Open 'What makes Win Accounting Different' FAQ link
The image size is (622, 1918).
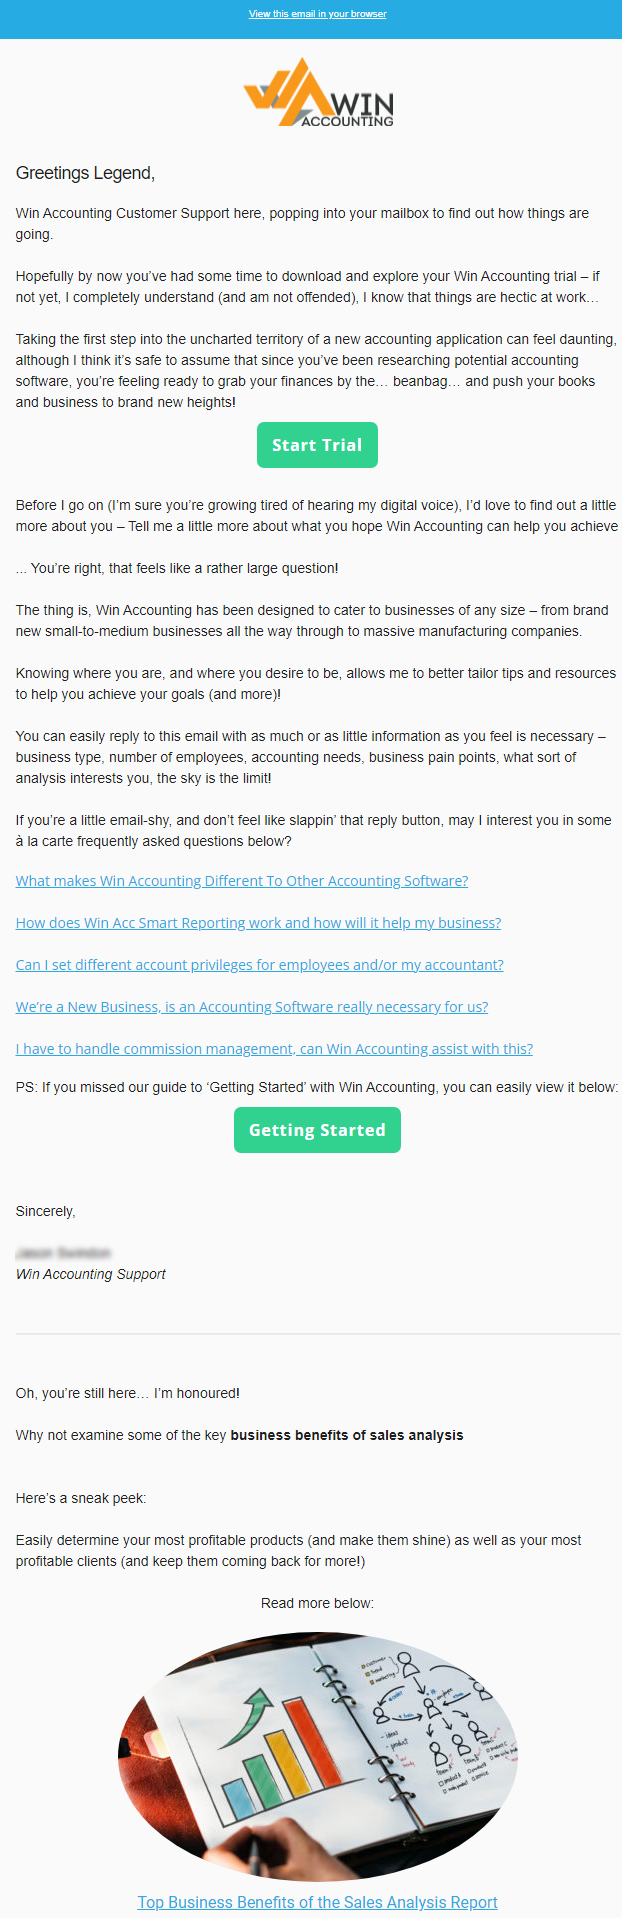[x=242, y=881]
